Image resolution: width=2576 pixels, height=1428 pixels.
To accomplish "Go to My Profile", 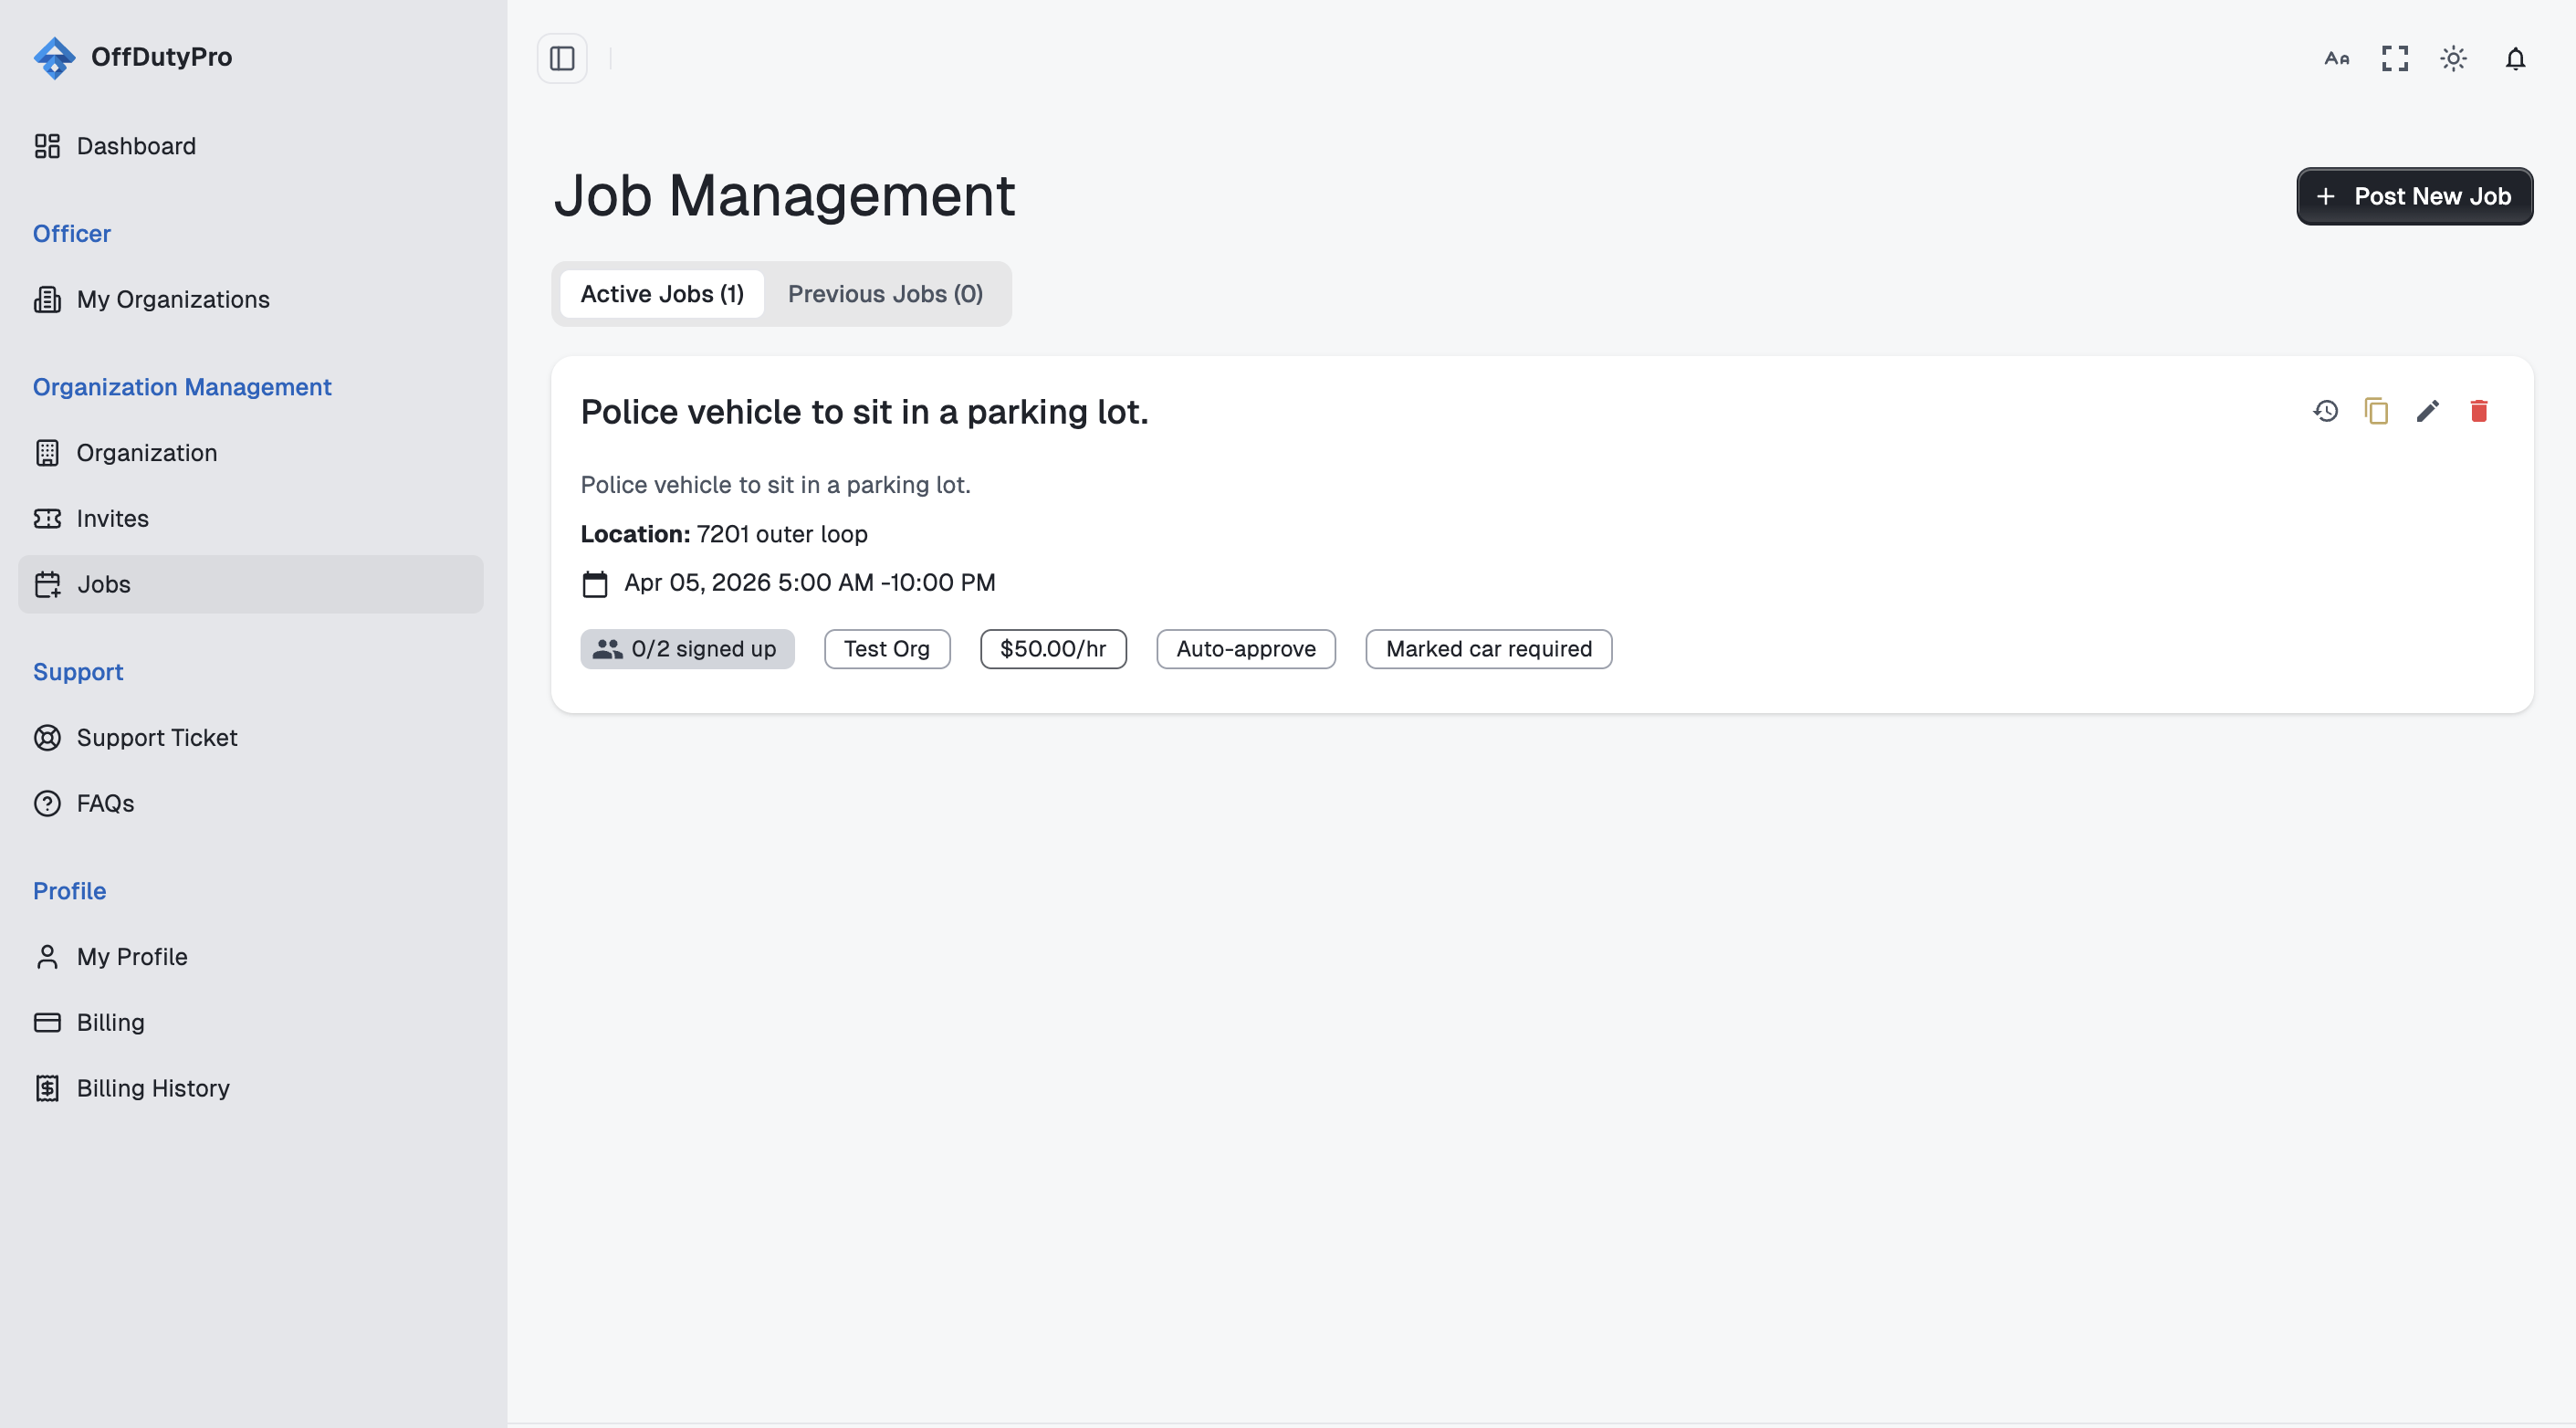I will pos(251,957).
